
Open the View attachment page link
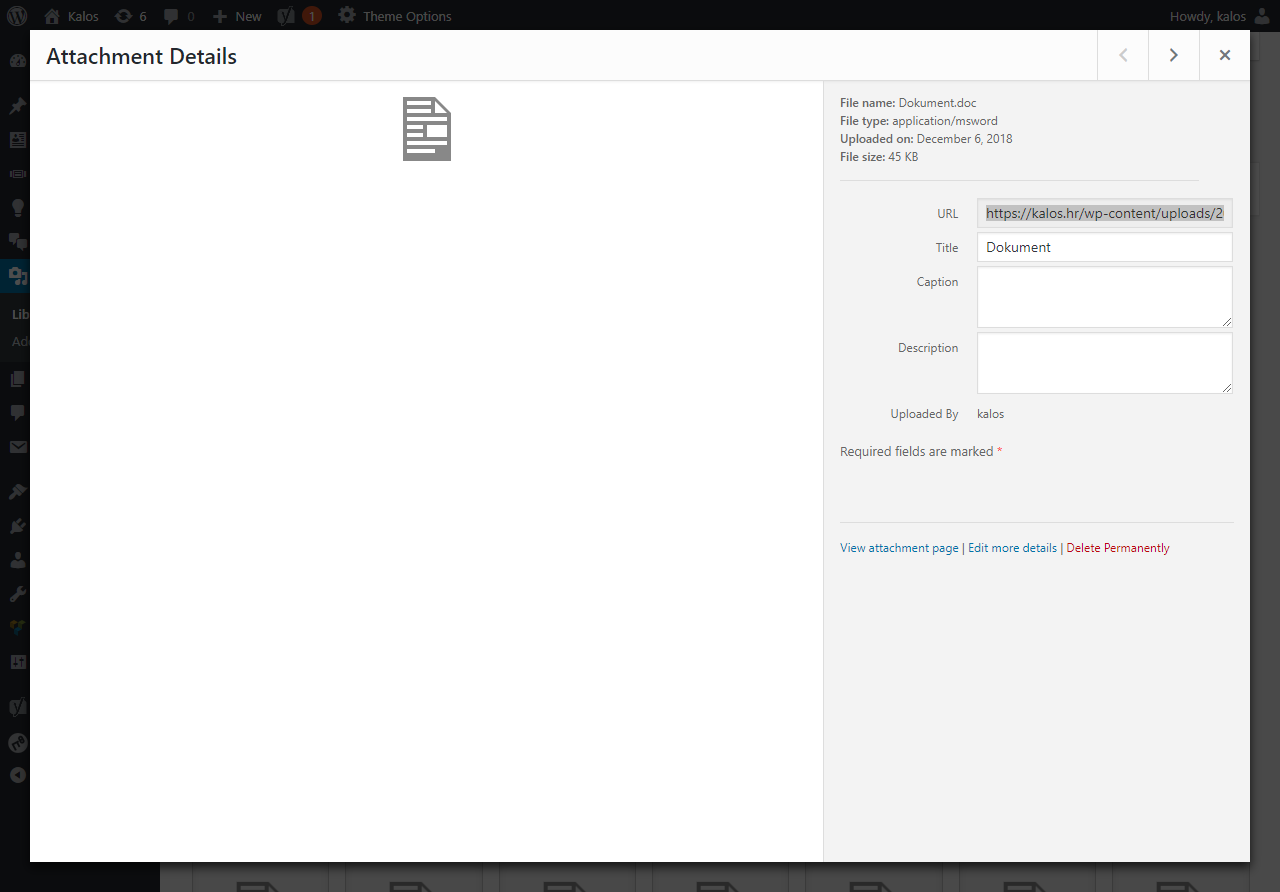tap(899, 548)
